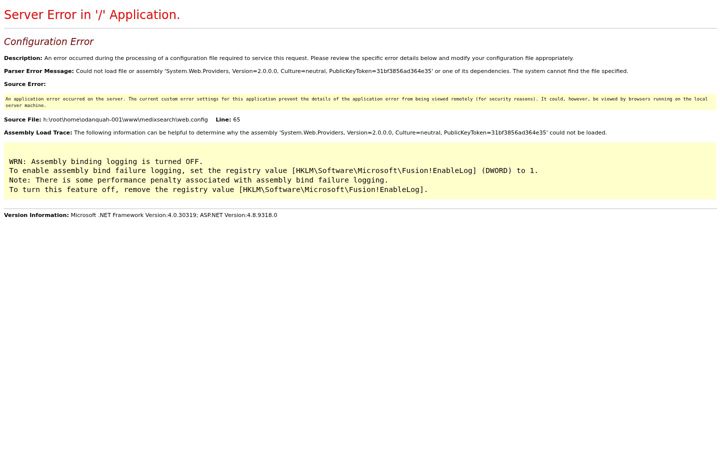
Task: Click the 'Parser Error Message:' label
Action: coord(39,71)
